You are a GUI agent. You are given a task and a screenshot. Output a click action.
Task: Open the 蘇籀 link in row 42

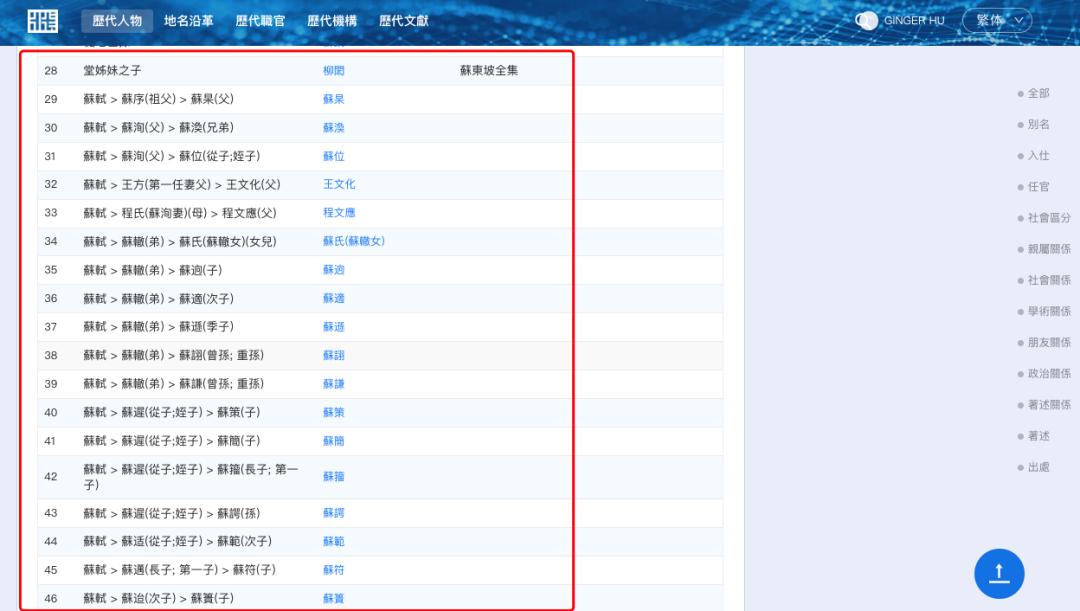coord(333,477)
